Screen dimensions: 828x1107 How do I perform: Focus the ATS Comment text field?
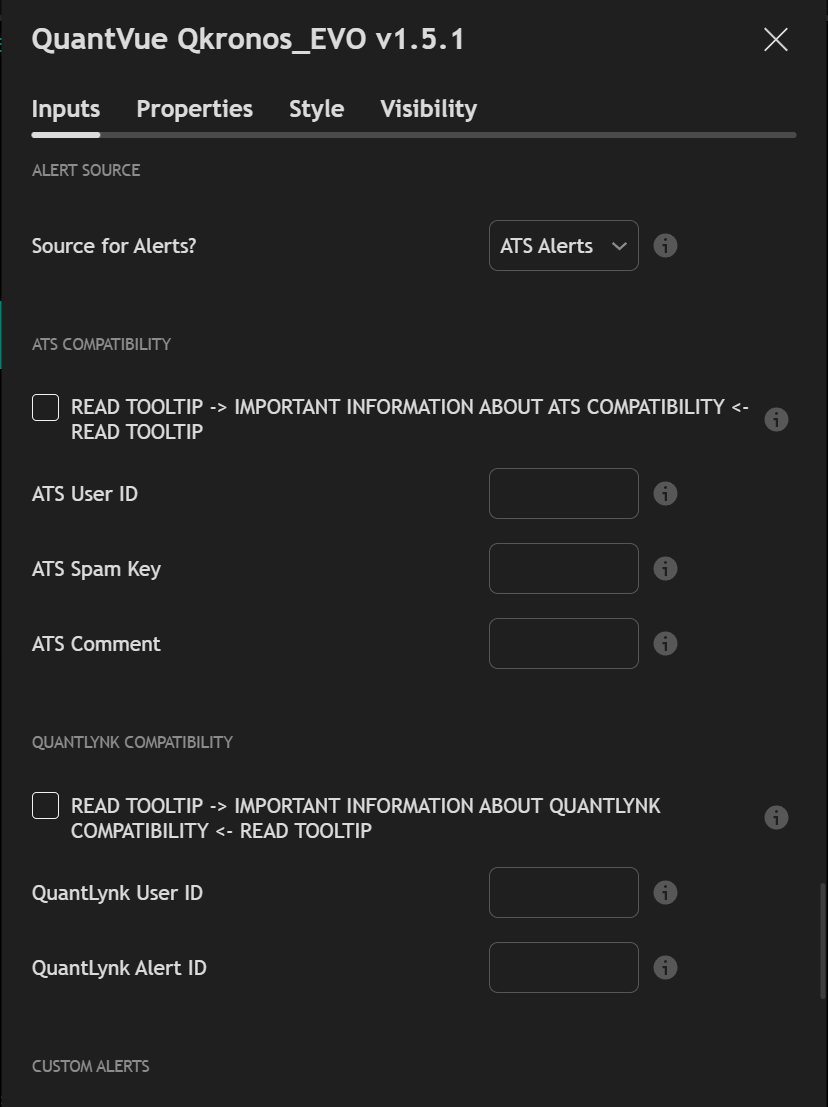tap(563, 643)
